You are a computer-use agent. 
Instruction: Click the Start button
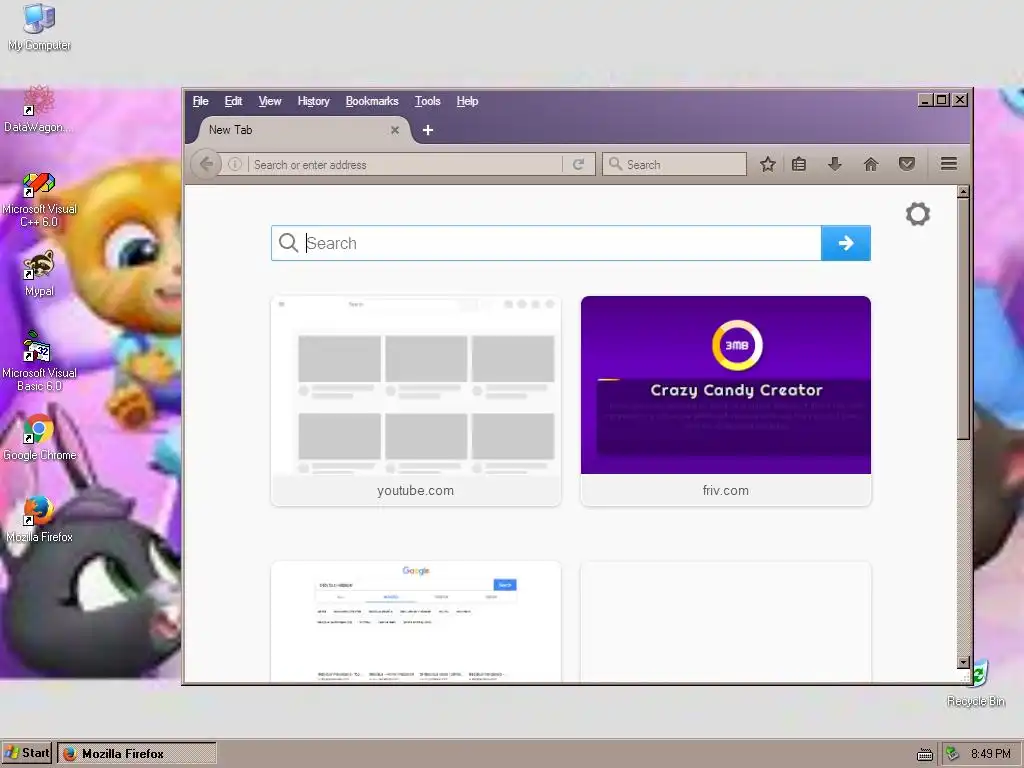tap(27, 753)
